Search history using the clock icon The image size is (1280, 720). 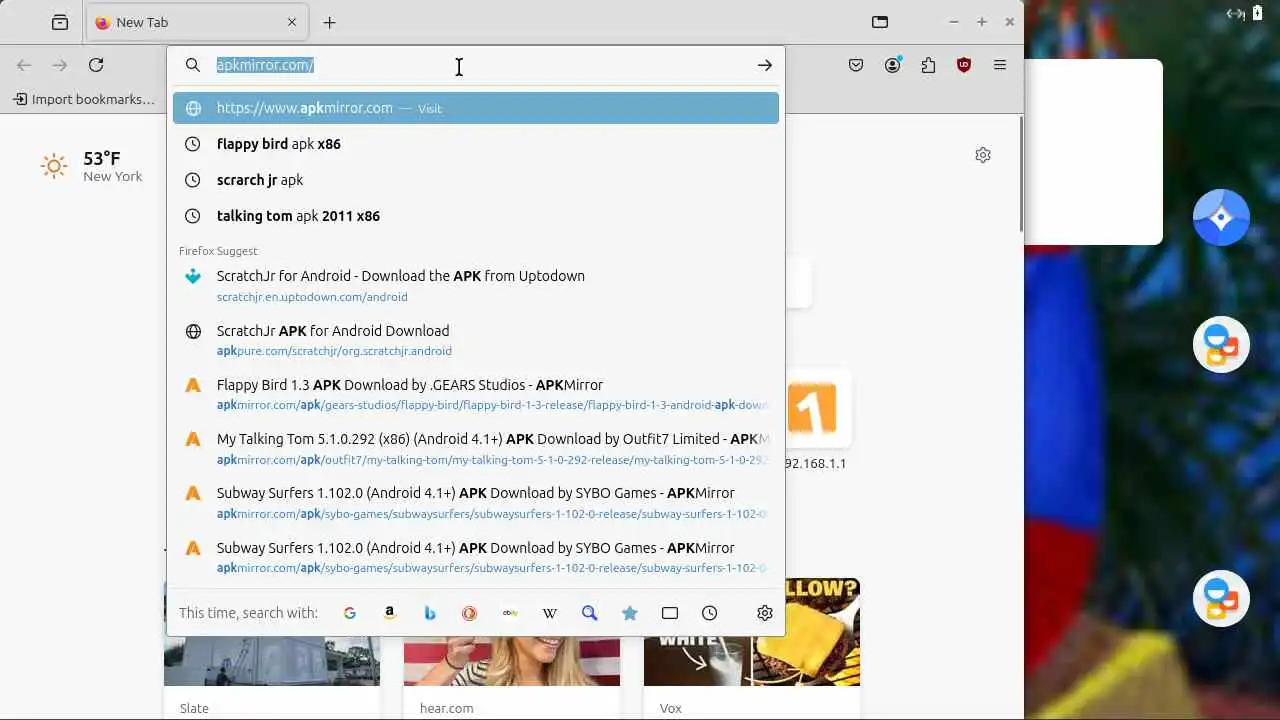point(710,613)
